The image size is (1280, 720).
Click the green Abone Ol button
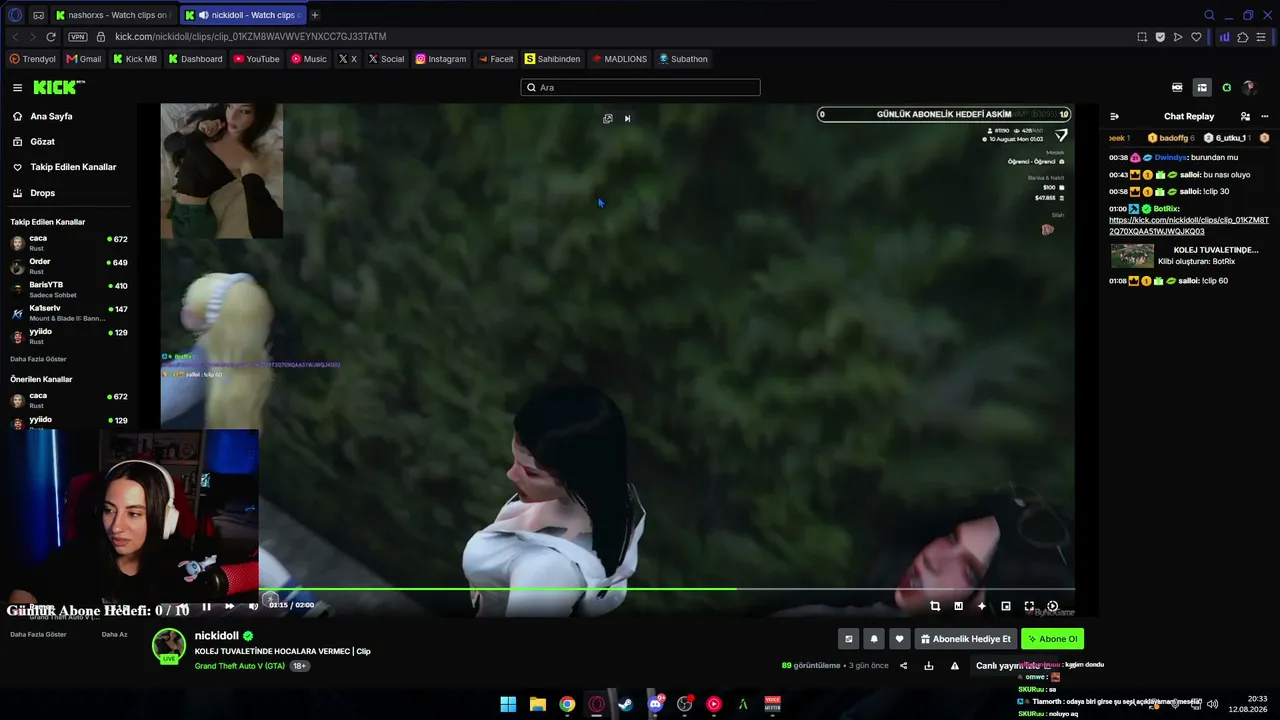[x=1052, y=639]
